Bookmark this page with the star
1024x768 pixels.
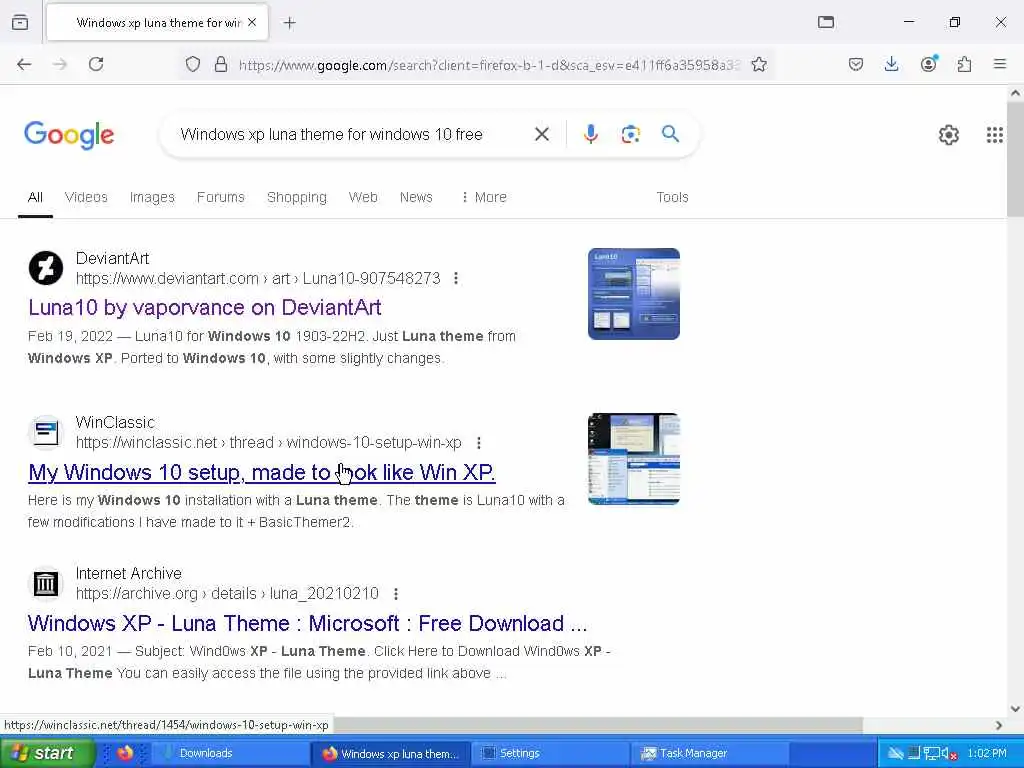pos(759,64)
